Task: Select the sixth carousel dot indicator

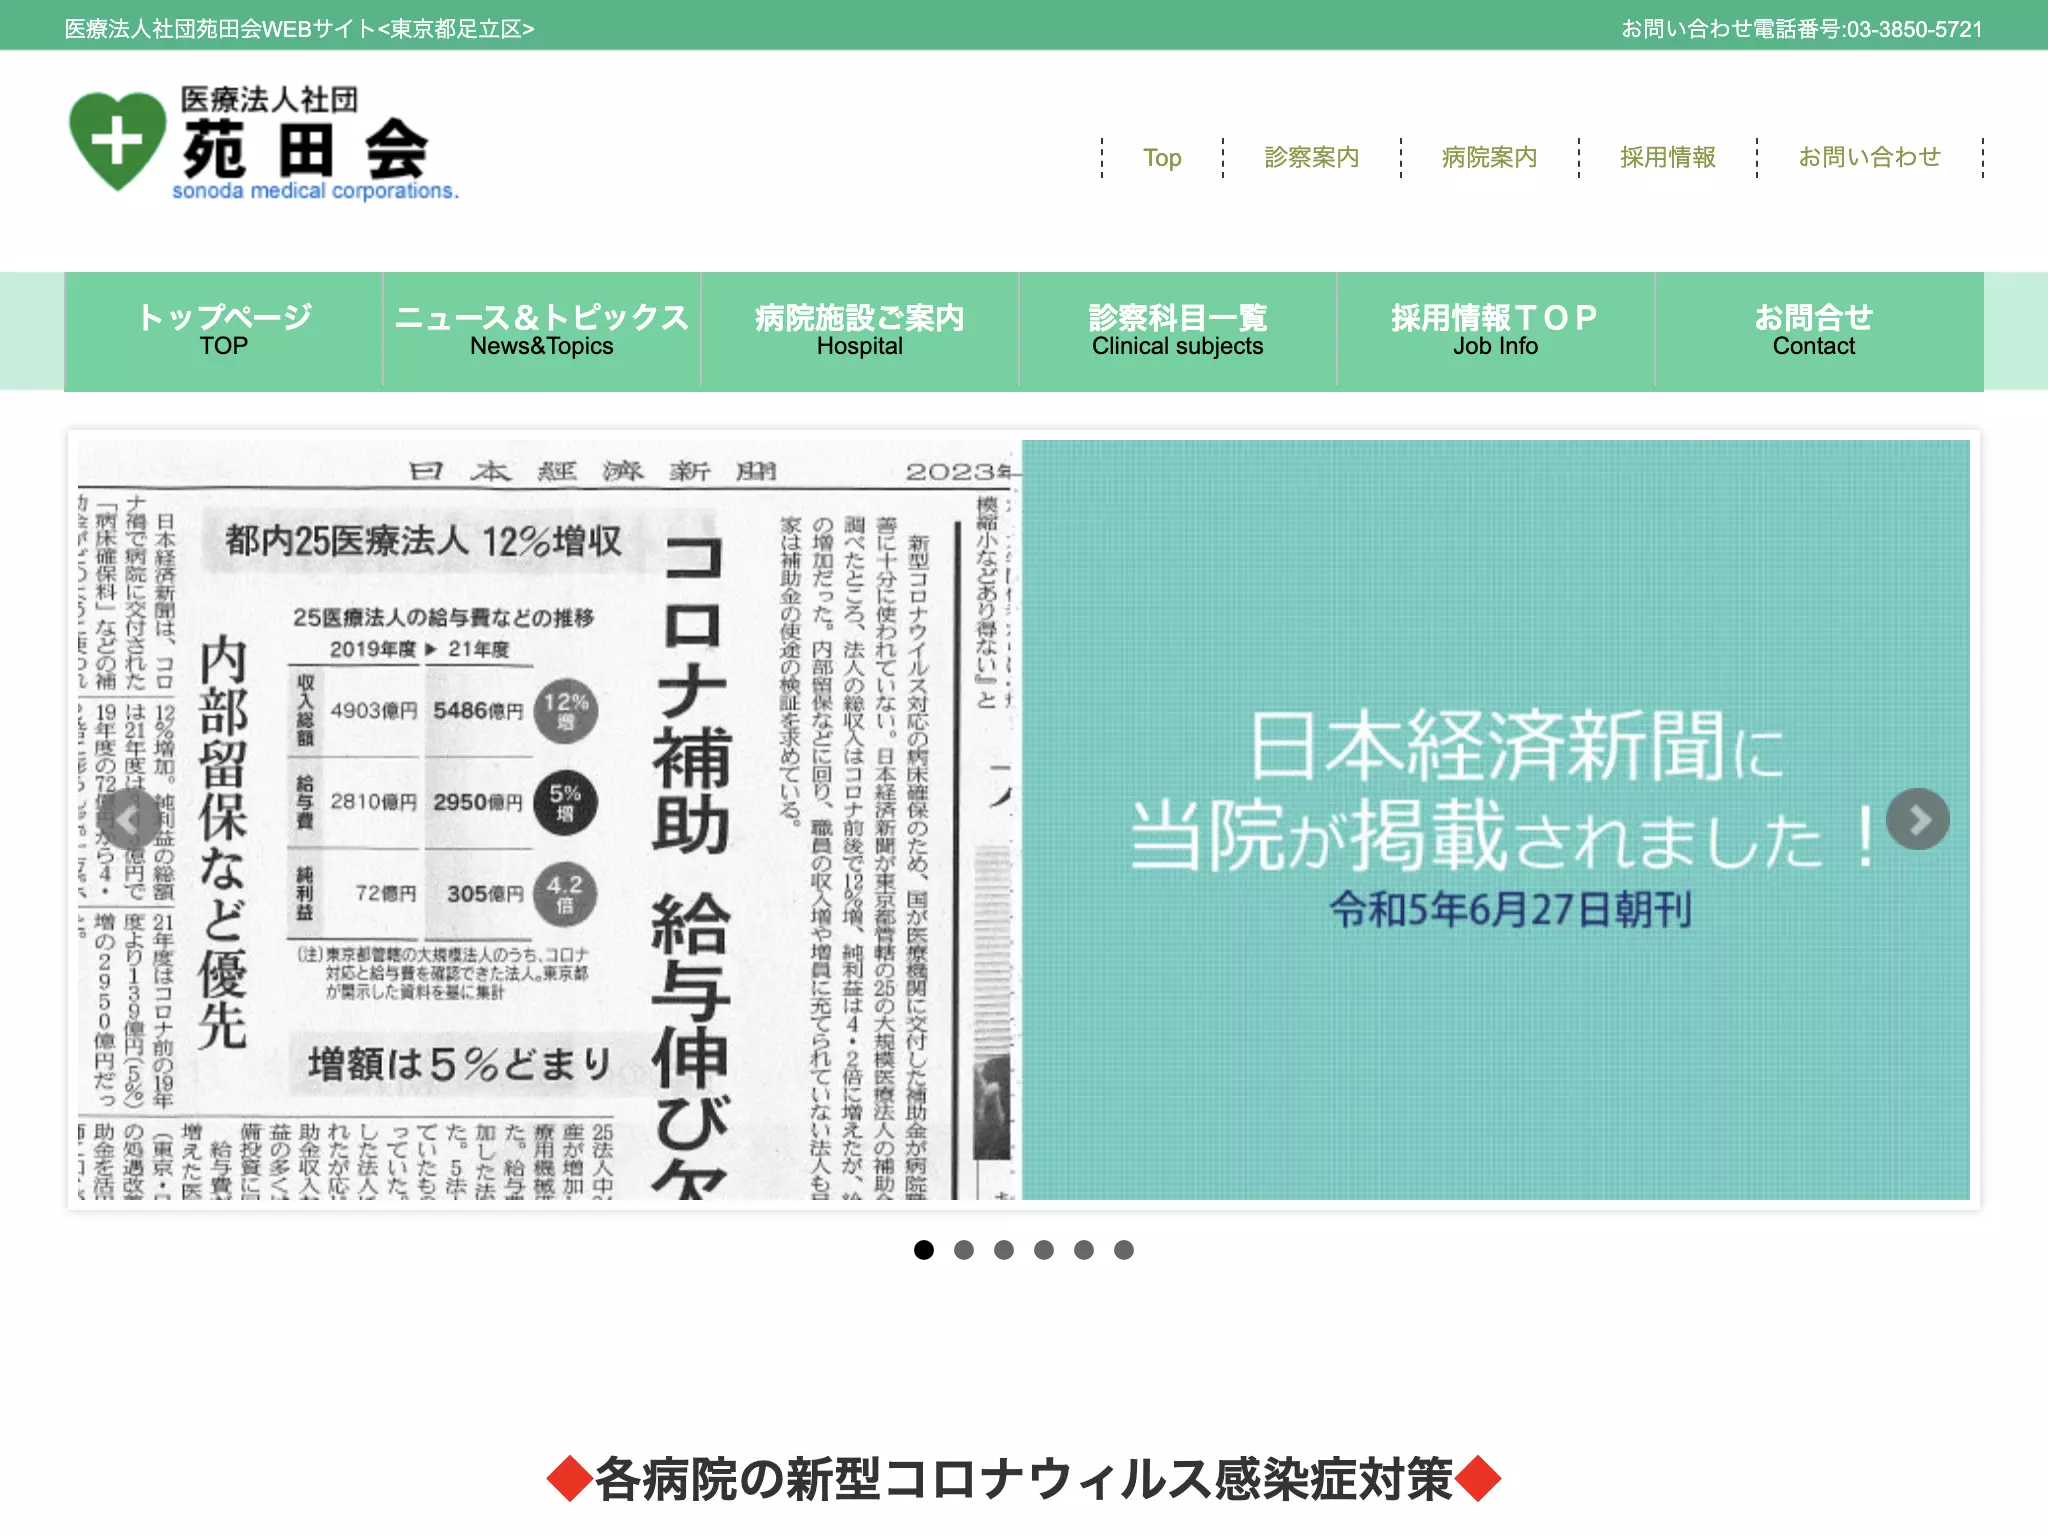Action: pyautogui.click(x=1124, y=1249)
